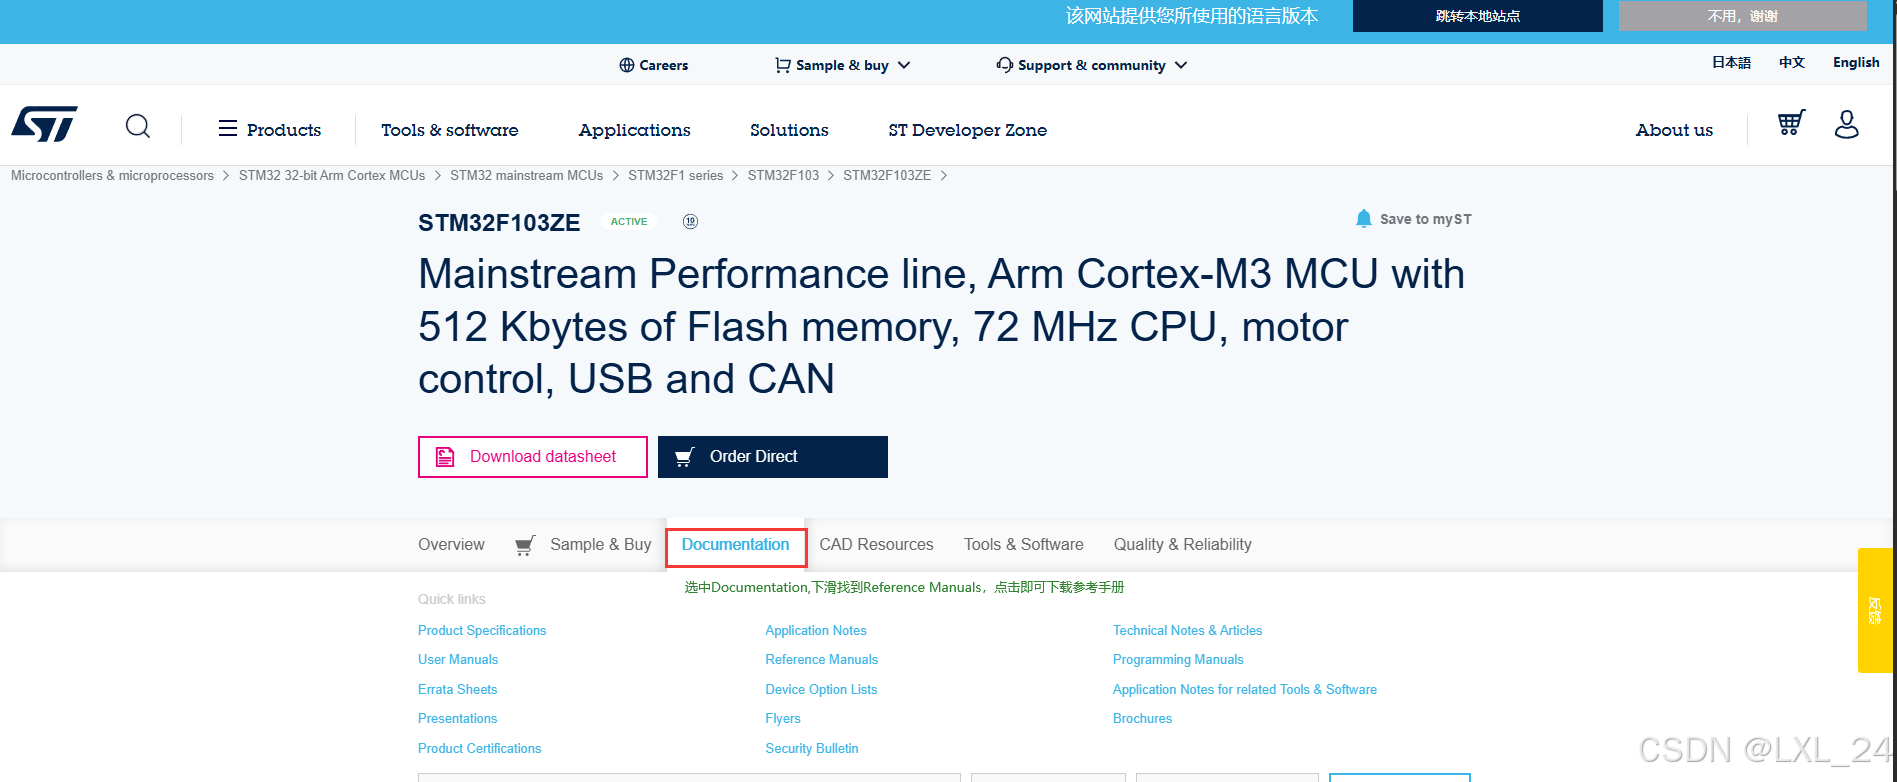Click the Save to myST bell icon

(1363, 219)
